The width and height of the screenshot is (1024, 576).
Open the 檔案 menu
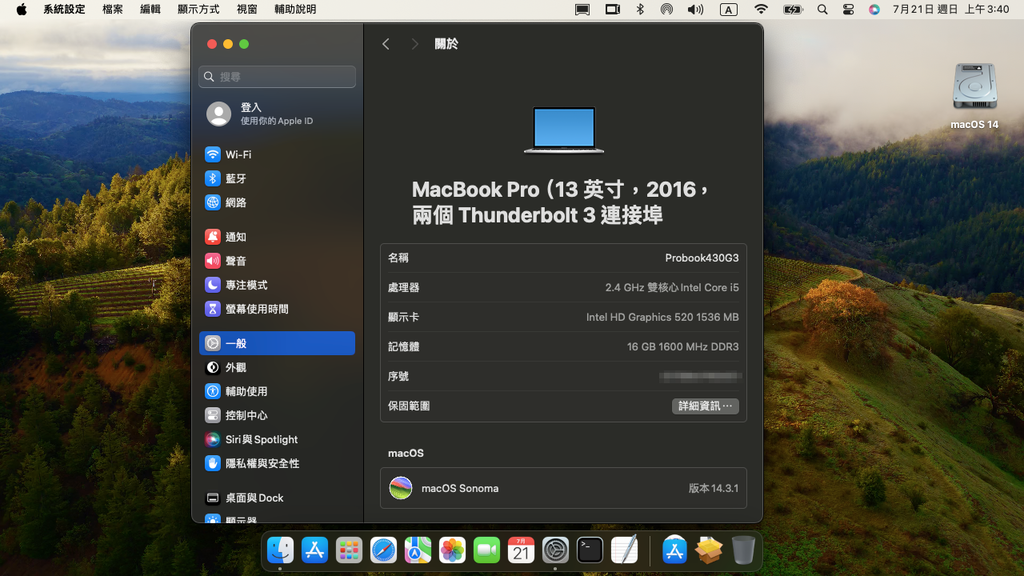112,9
